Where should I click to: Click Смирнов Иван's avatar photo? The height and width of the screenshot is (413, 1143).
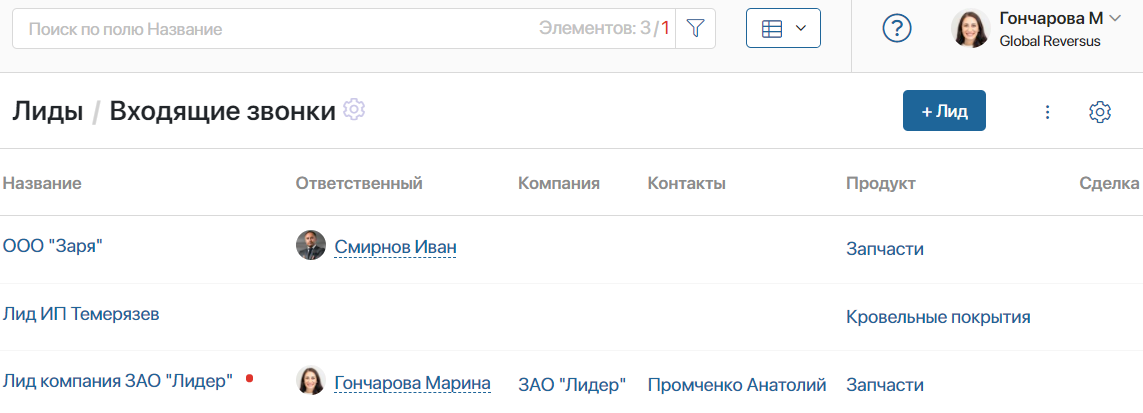point(311,245)
